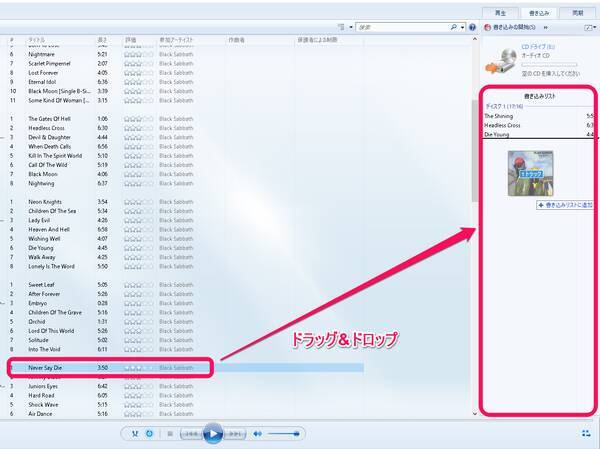The width and height of the screenshot is (600, 449).
Task: Rate Lady Evil using its stars
Action: point(139,220)
